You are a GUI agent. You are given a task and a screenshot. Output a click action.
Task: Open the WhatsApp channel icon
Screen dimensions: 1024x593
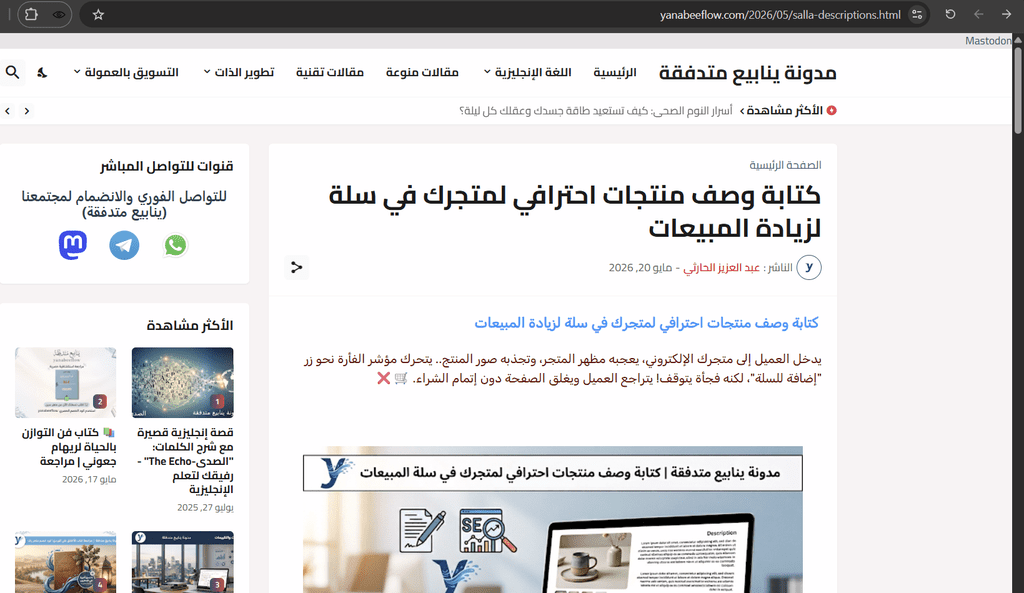(175, 246)
